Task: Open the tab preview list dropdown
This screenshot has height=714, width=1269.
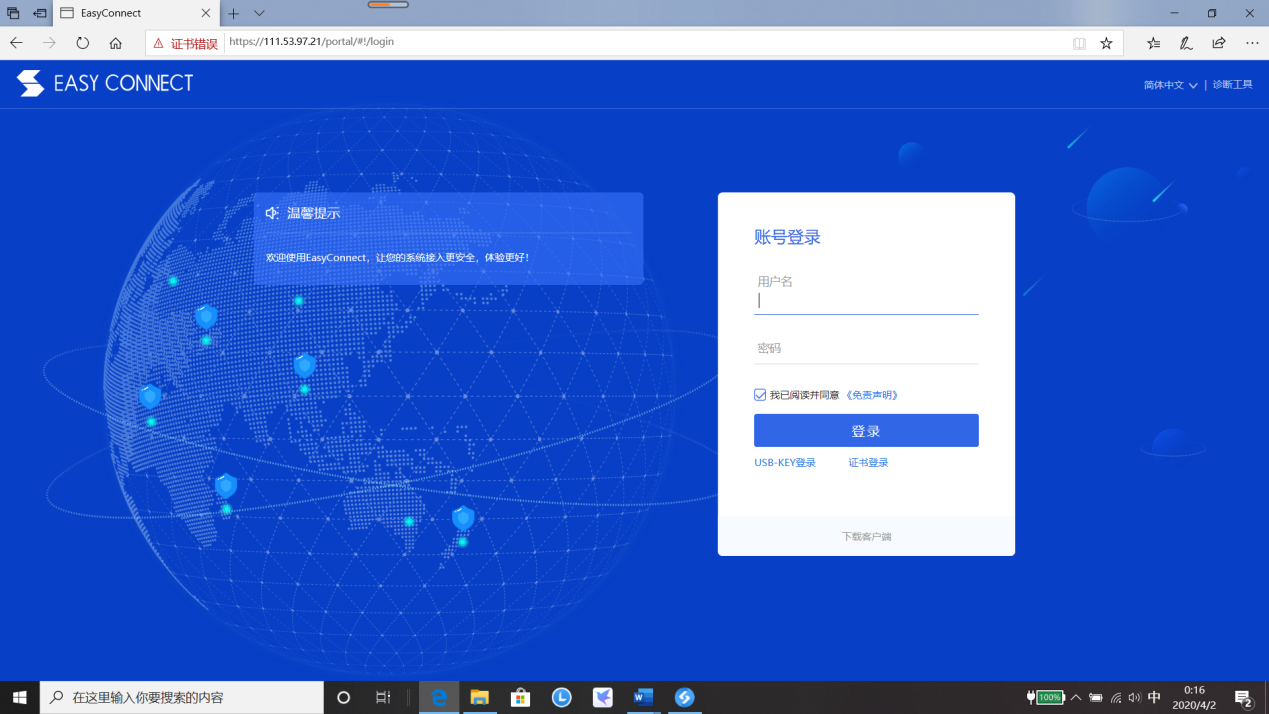Action: coord(260,13)
